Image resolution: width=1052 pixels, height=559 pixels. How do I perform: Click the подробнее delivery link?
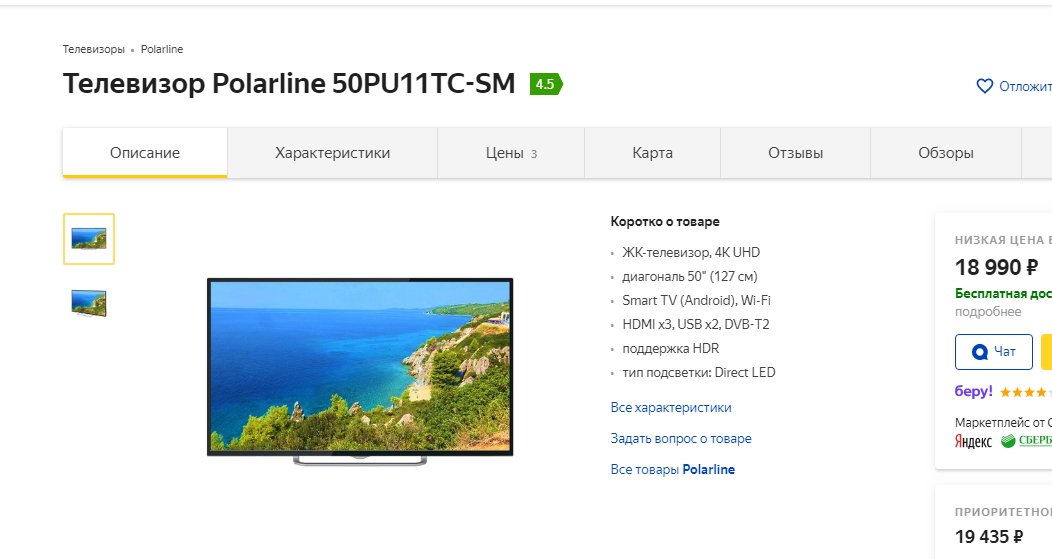click(988, 311)
